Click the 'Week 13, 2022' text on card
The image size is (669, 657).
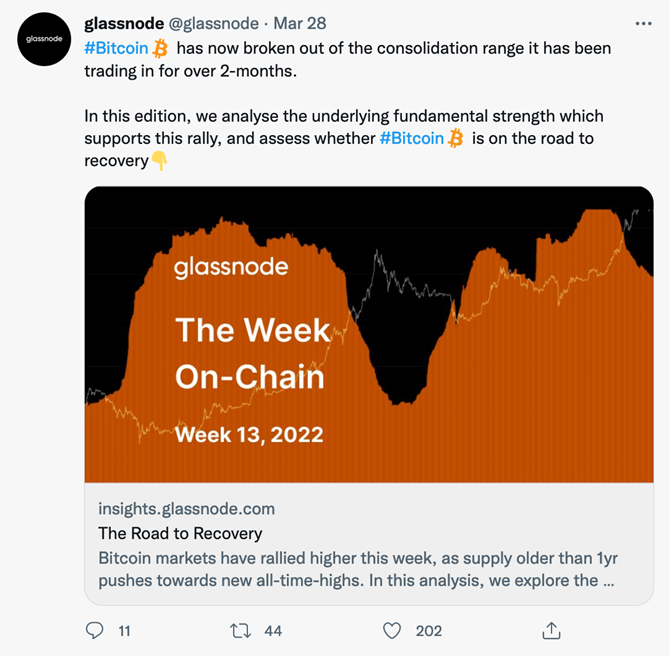tap(249, 435)
